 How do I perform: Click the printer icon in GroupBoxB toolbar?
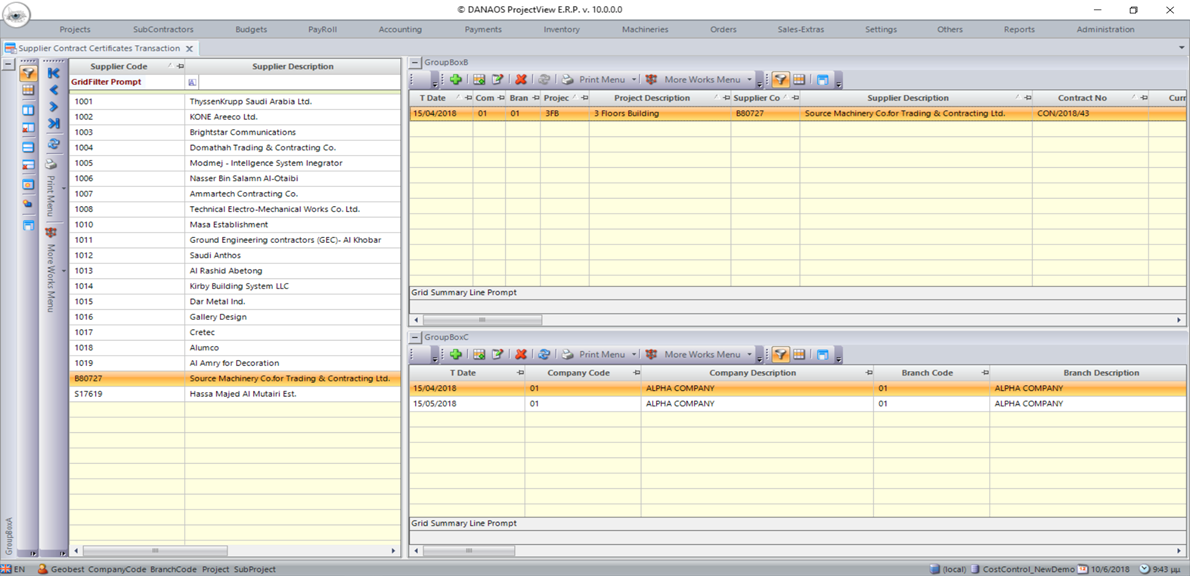(x=568, y=79)
